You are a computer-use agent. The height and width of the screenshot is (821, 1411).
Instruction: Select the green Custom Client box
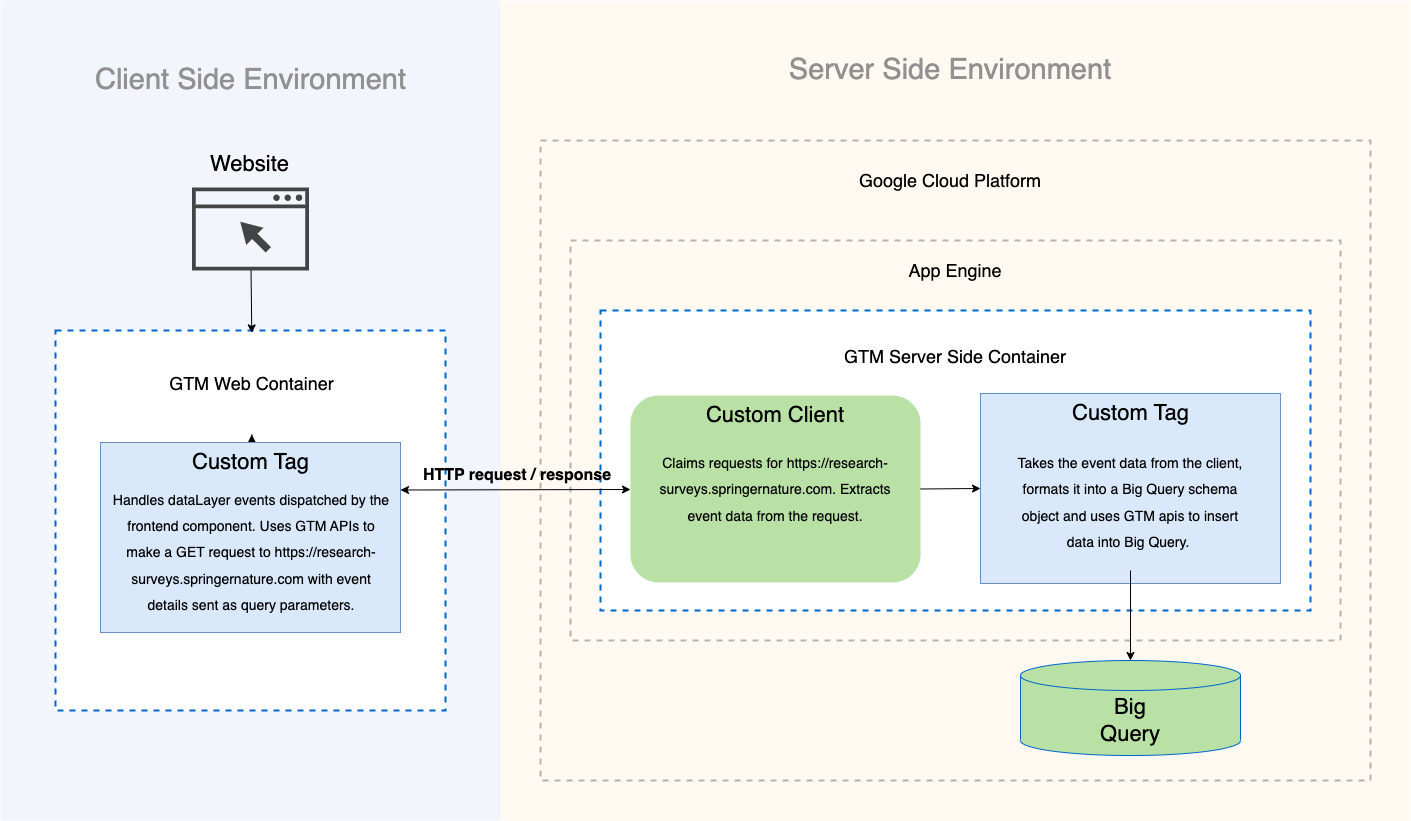point(775,488)
